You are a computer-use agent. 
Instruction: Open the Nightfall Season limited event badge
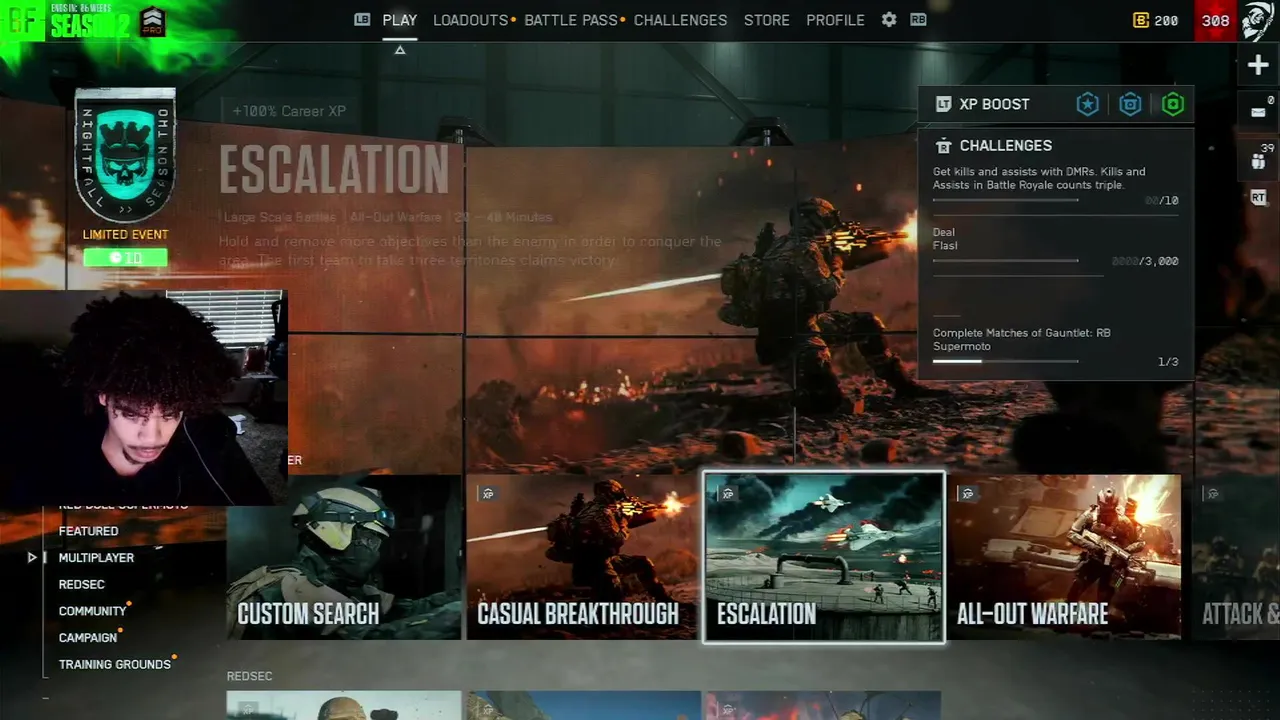(125, 155)
